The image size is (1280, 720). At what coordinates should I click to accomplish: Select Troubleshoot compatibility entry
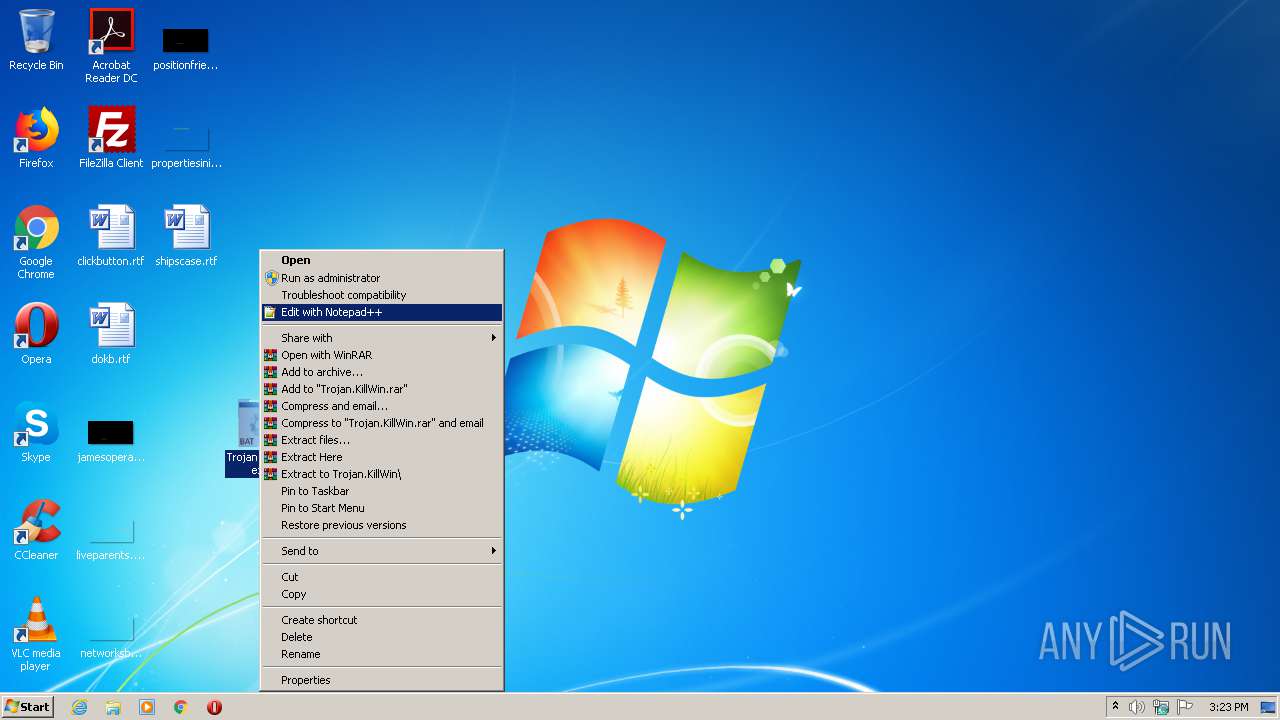click(x=382, y=295)
